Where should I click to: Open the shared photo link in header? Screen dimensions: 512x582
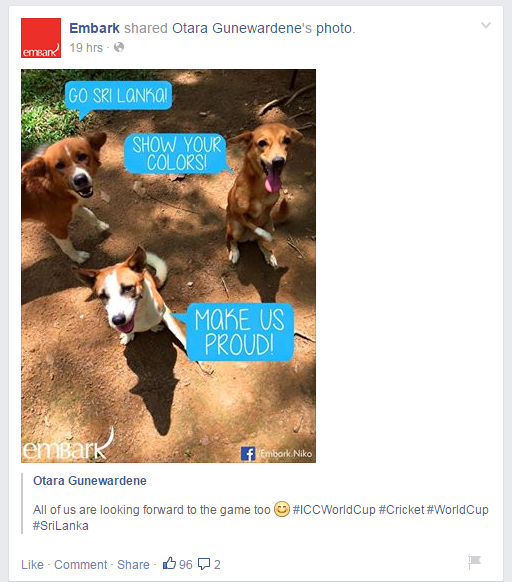334,28
